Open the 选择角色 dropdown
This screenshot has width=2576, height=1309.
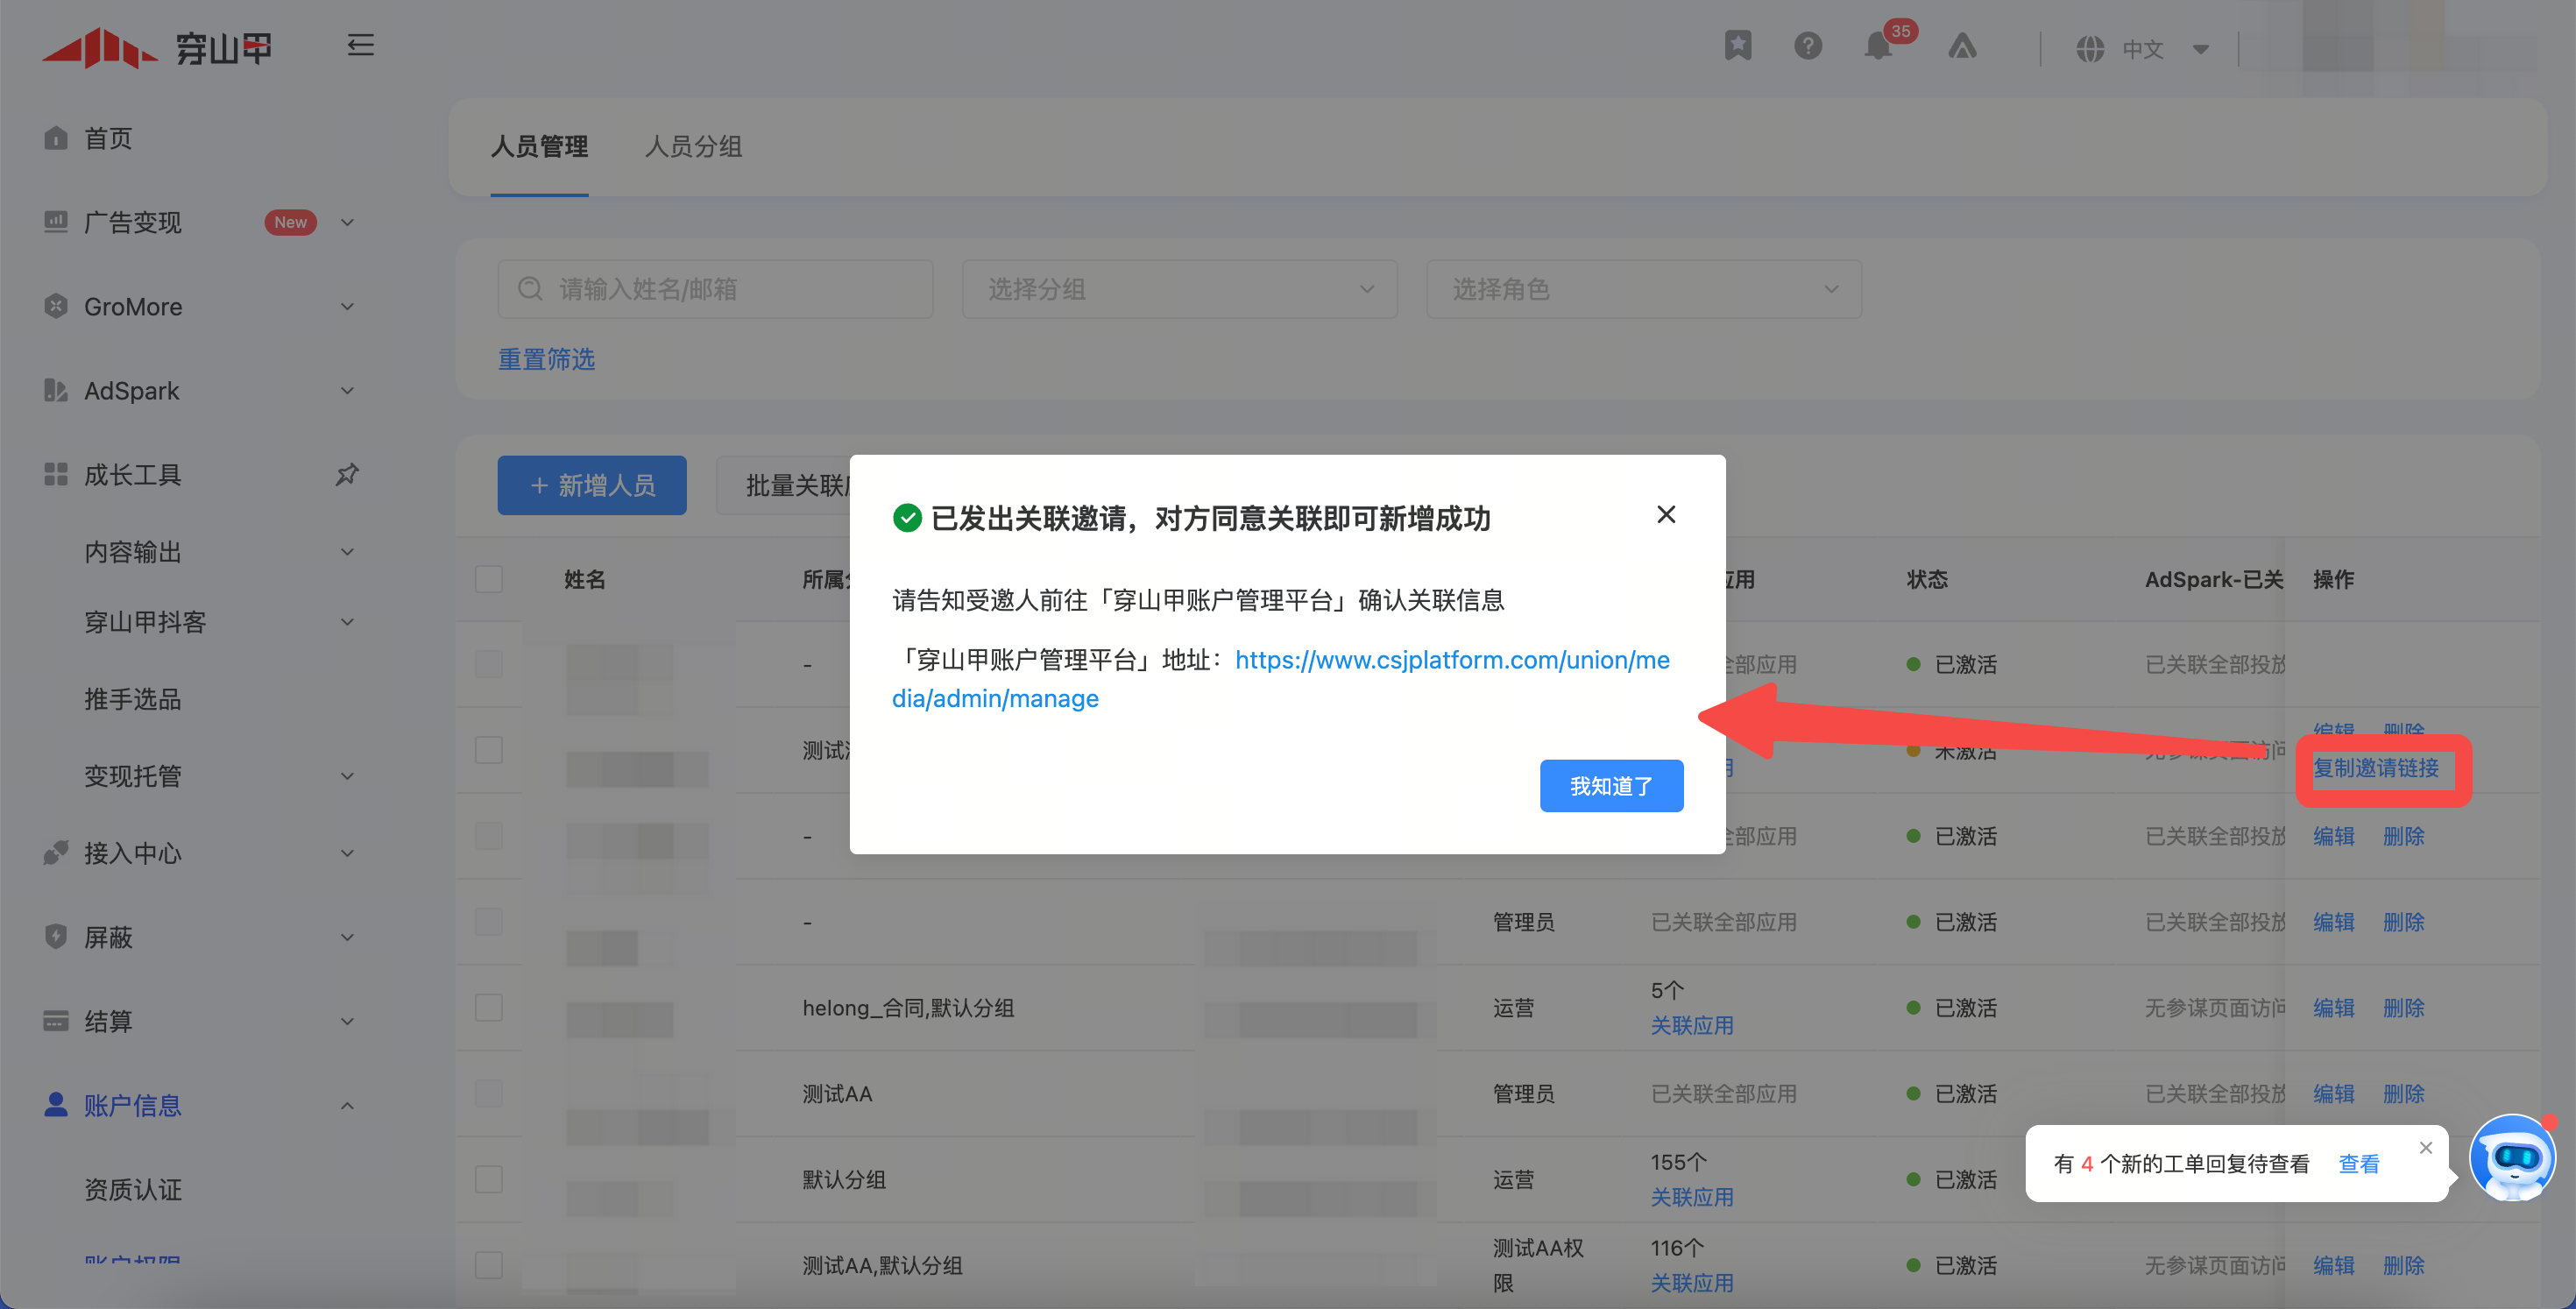[1644, 289]
